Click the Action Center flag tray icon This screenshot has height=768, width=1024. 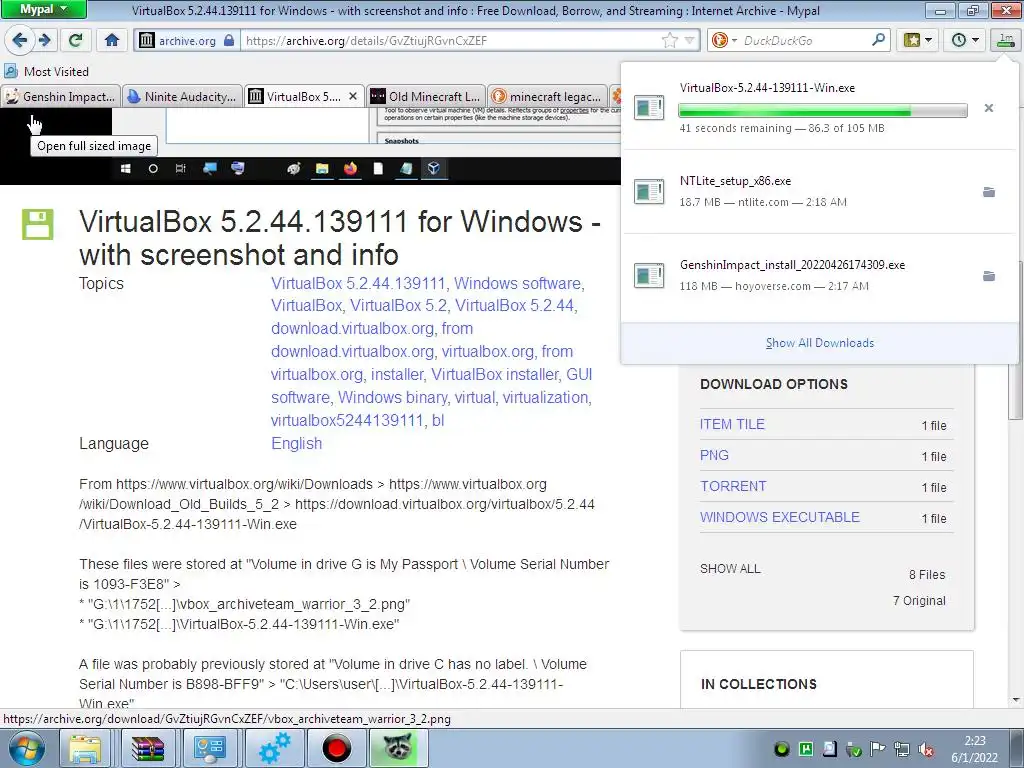point(878,749)
